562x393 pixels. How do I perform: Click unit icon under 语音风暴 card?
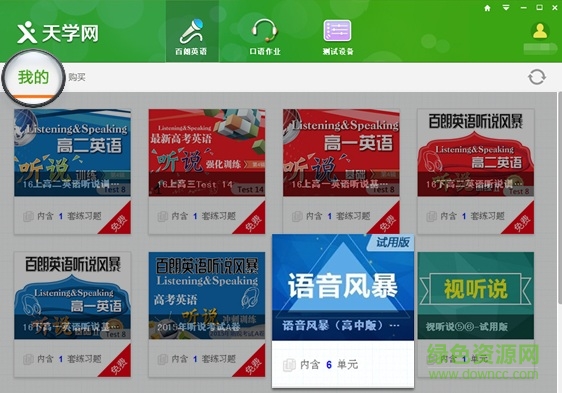(x=289, y=365)
